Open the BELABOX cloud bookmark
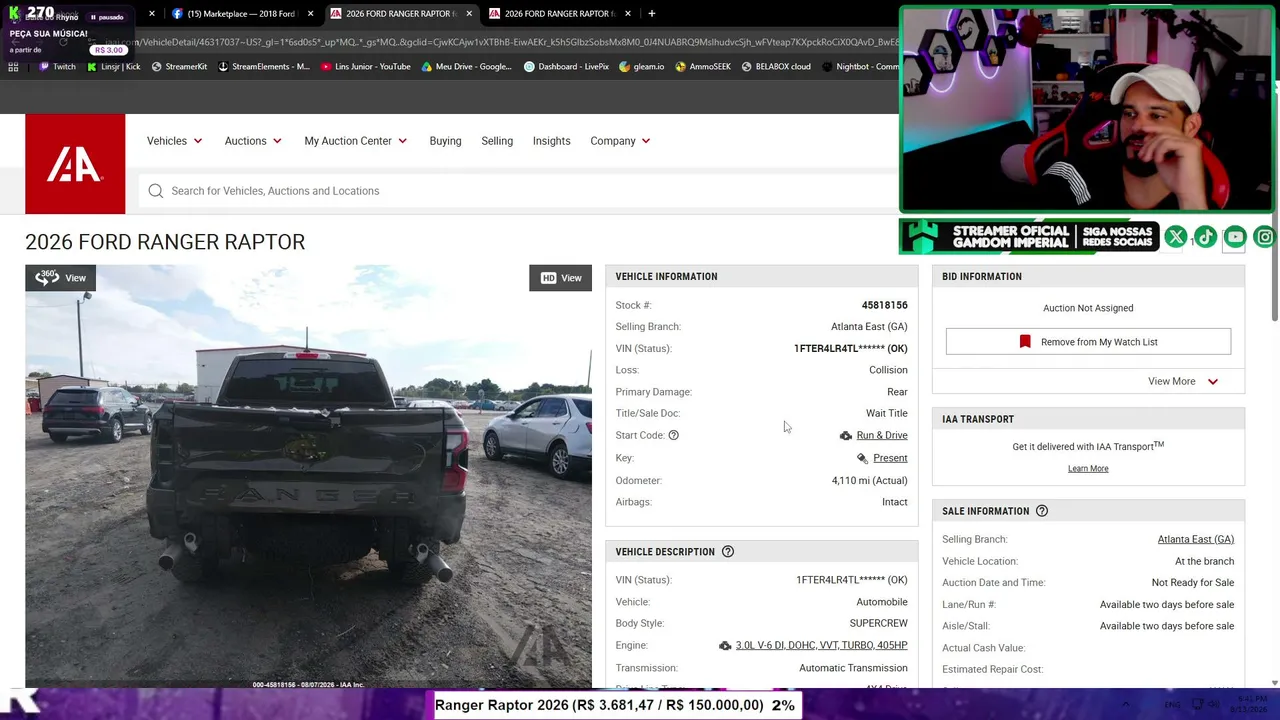1280x720 pixels. click(x=776, y=67)
